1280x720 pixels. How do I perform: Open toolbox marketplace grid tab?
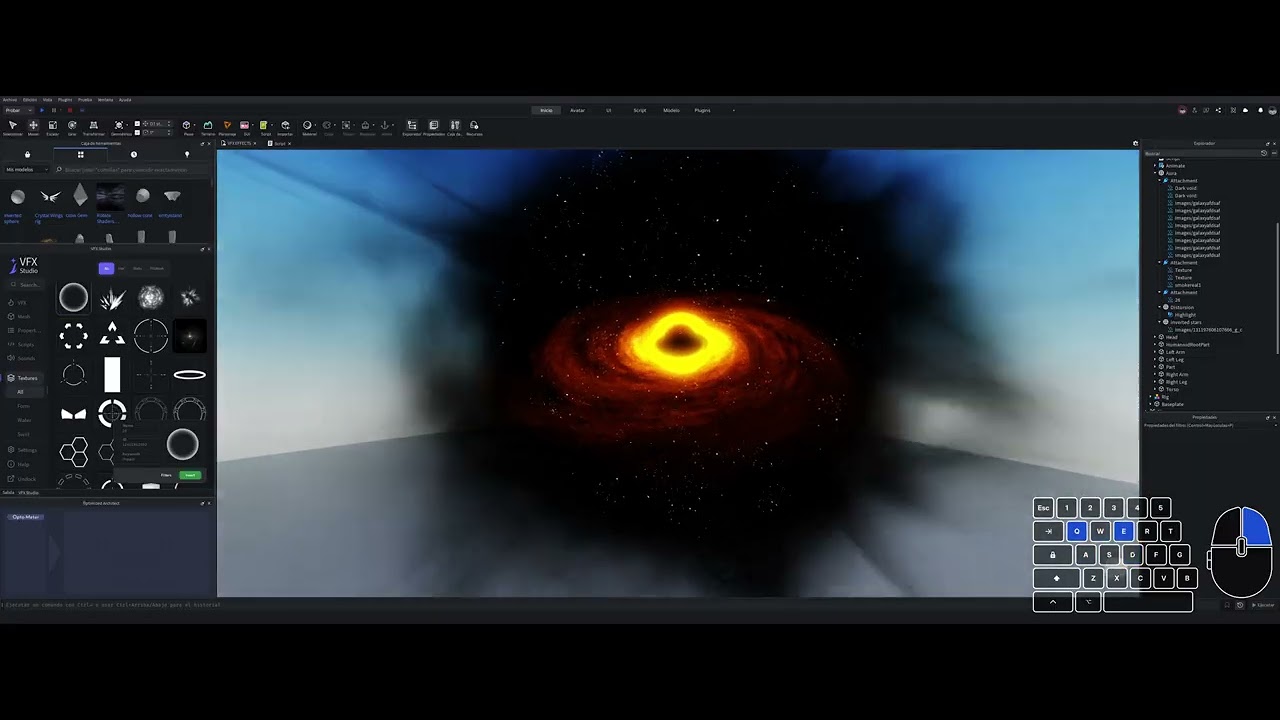[x=81, y=154]
